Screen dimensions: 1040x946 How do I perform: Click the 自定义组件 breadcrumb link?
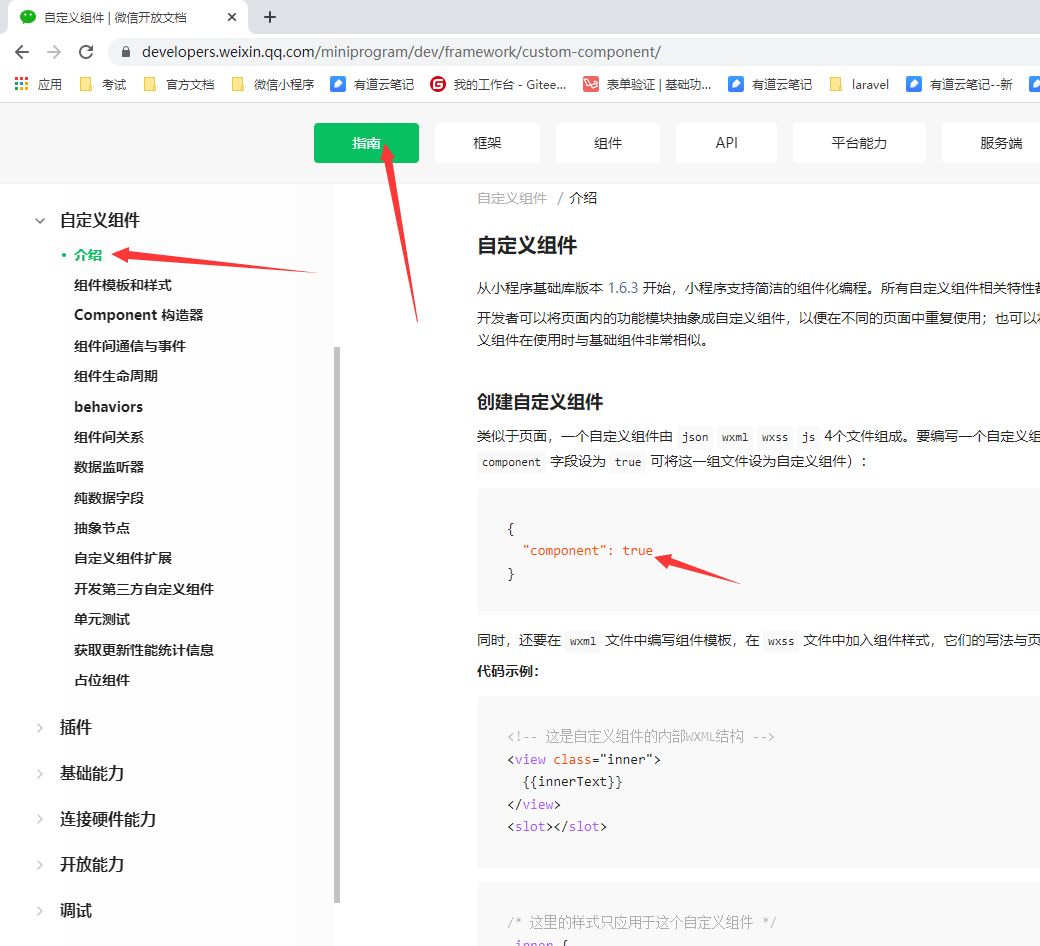pyautogui.click(x=511, y=198)
